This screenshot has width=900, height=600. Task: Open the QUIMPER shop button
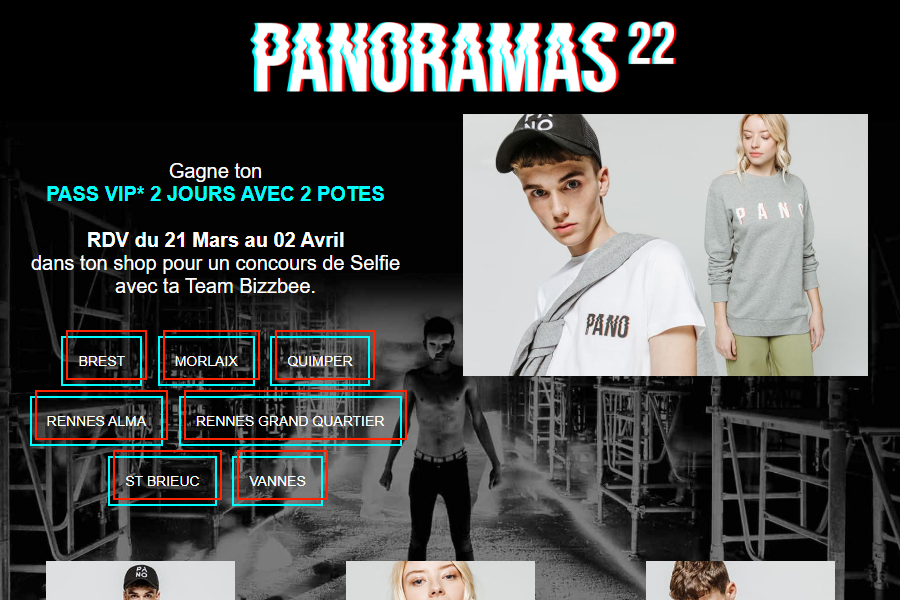322,358
